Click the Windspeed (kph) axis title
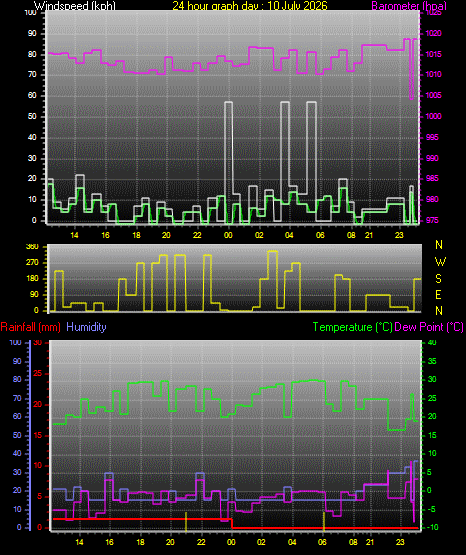This screenshot has height=555, width=466. coord(75,6)
